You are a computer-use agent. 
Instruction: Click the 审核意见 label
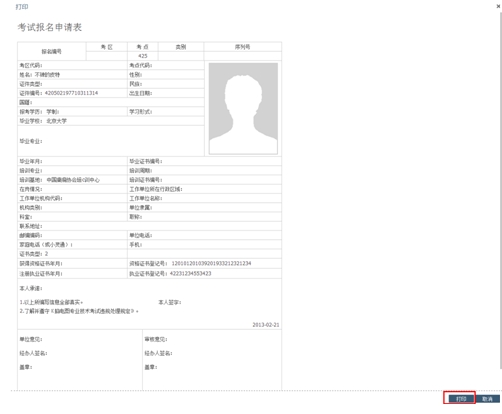(x=156, y=339)
